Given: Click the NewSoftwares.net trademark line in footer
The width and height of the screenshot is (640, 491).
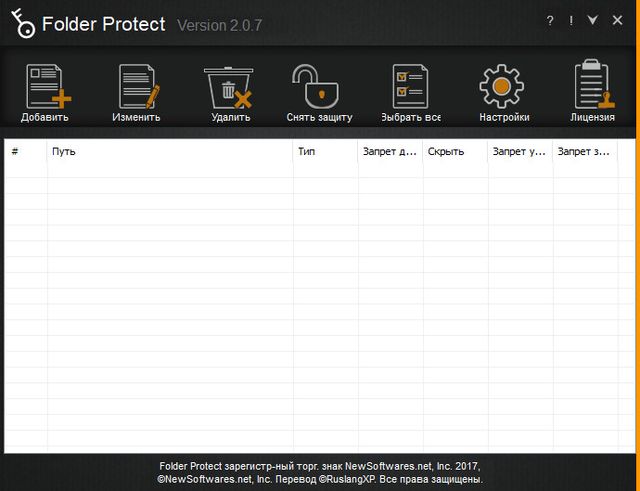Looking at the screenshot, I should point(320,466).
